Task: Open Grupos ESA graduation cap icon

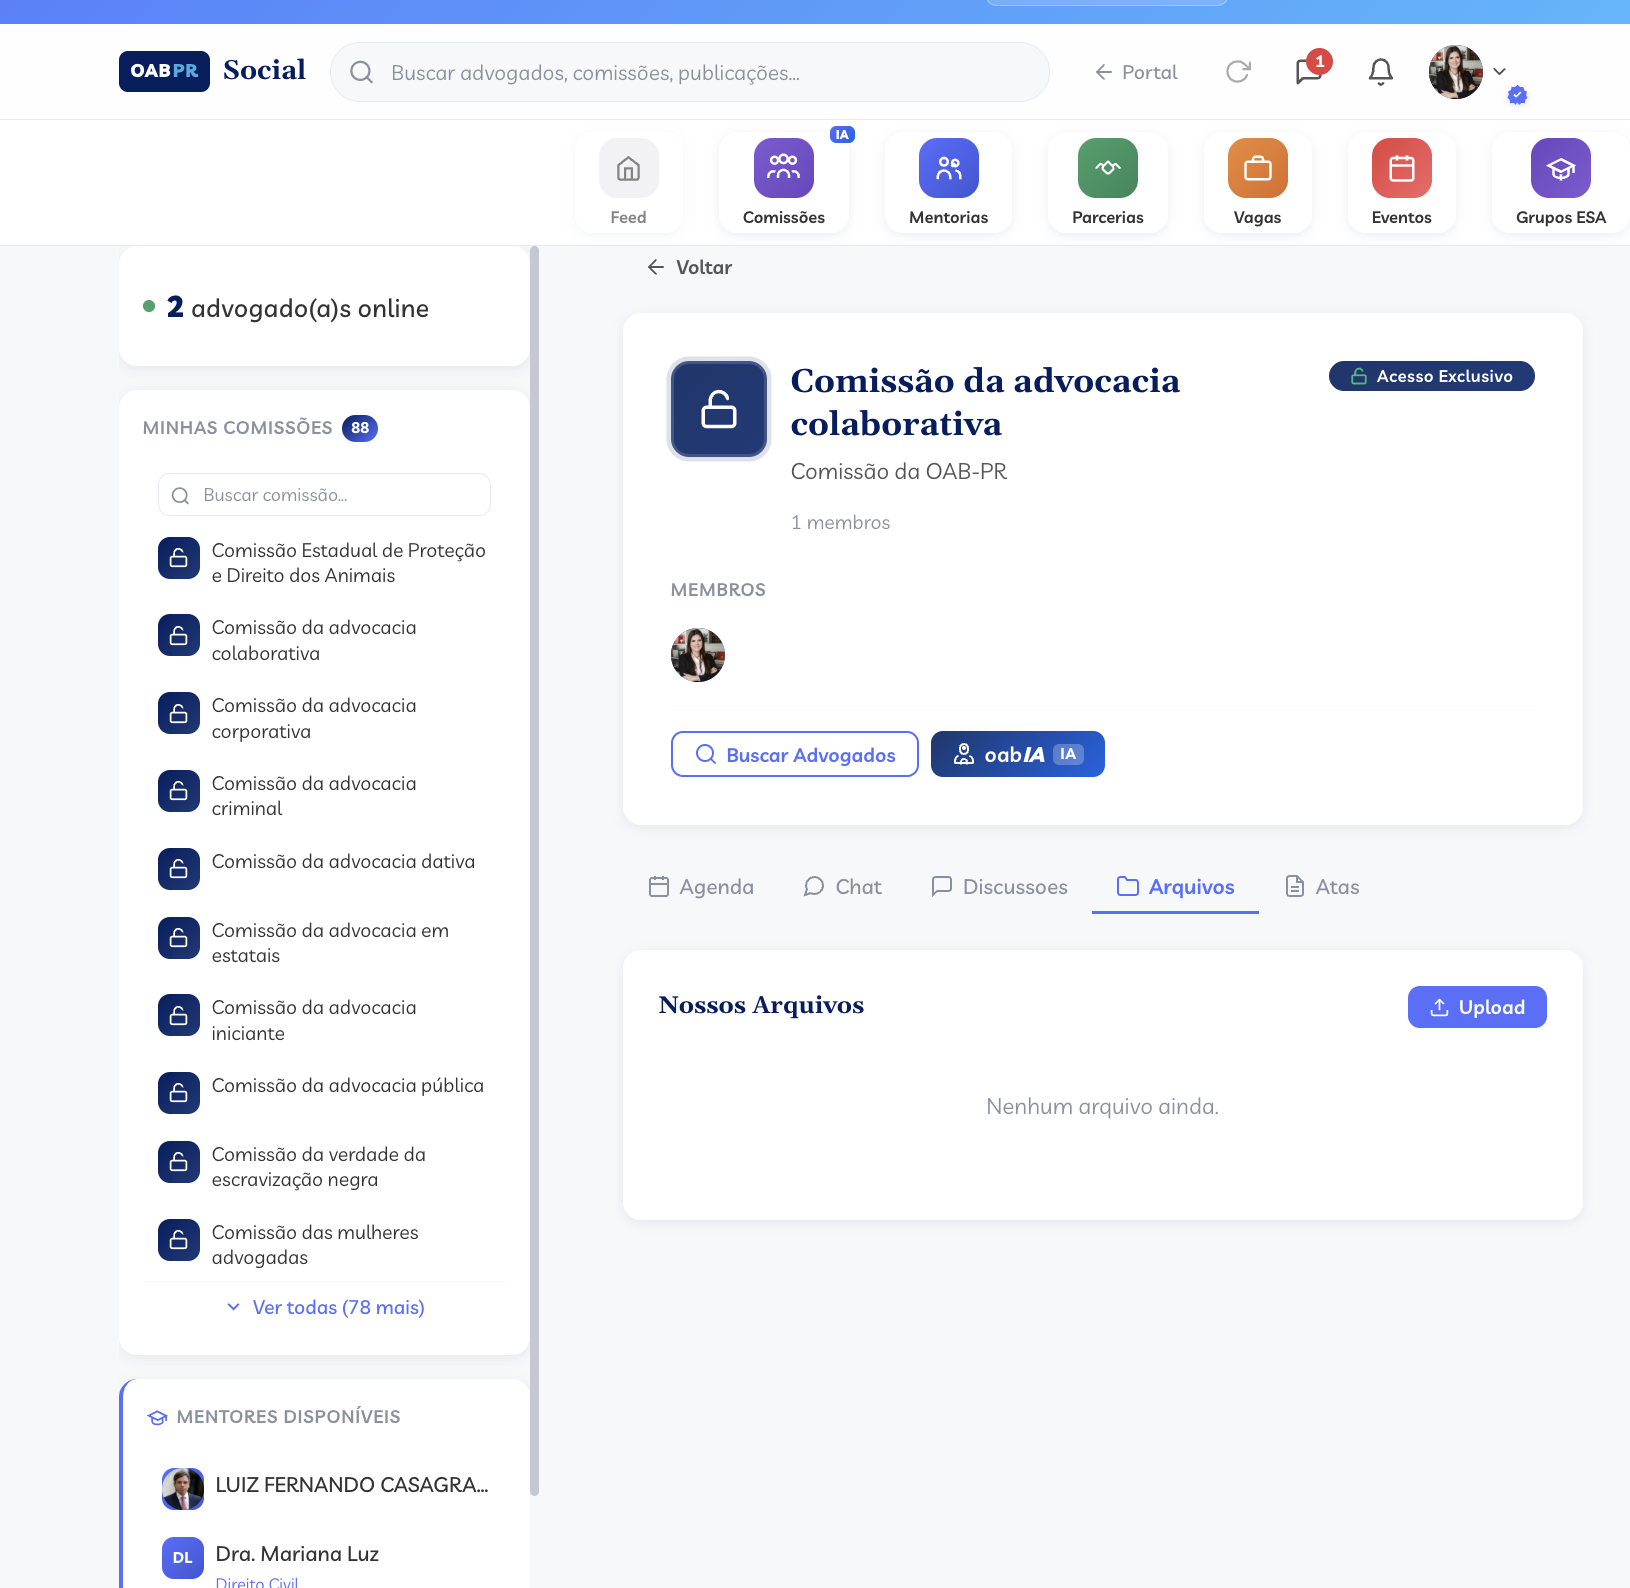Action: pyautogui.click(x=1560, y=169)
